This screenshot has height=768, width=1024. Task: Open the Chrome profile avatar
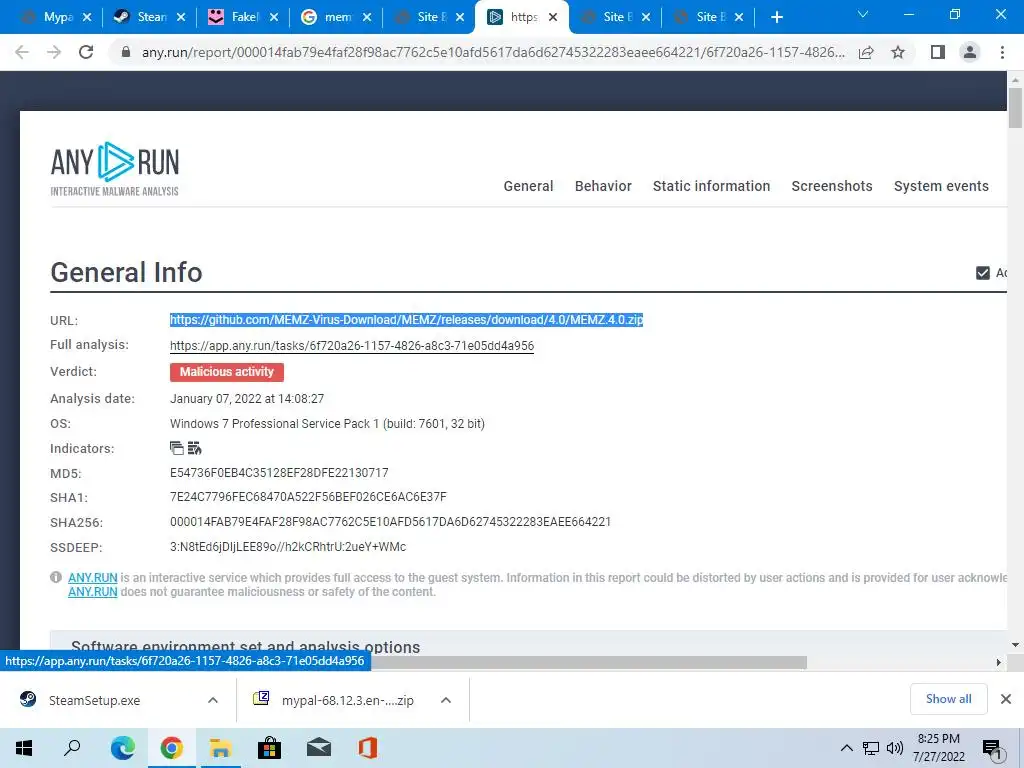pyautogui.click(x=970, y=52)
